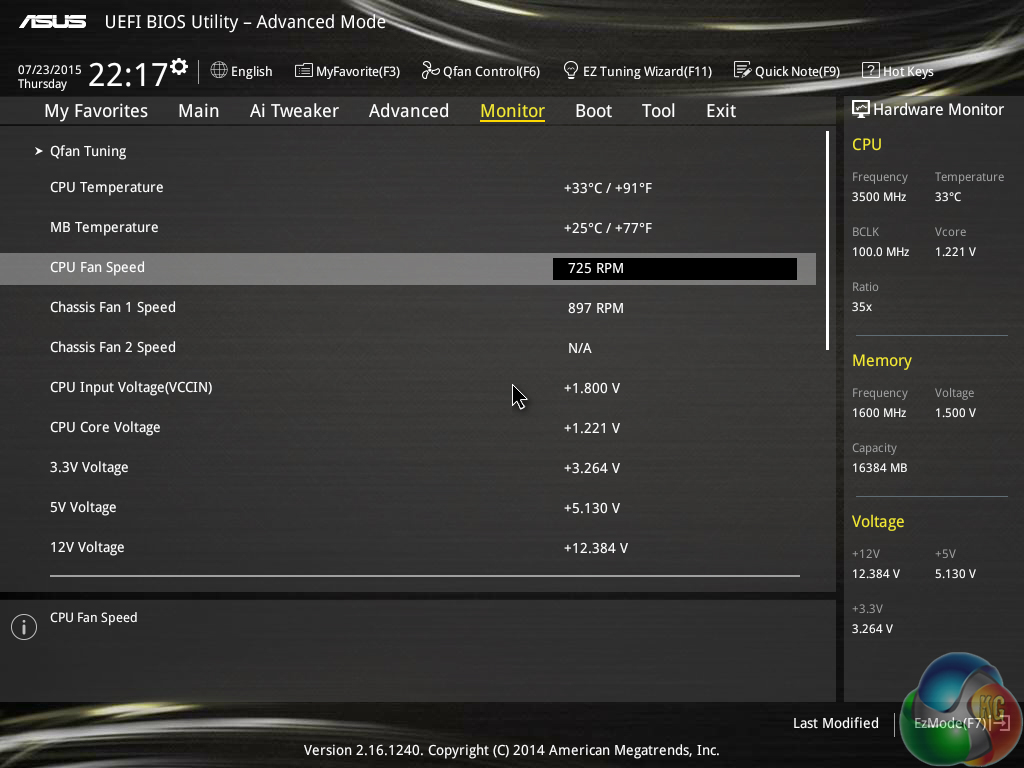This screenshot has height=768, width=1024.
Task: Expand the Qfan Tuning submenu
Action: [x=88, y=151]
